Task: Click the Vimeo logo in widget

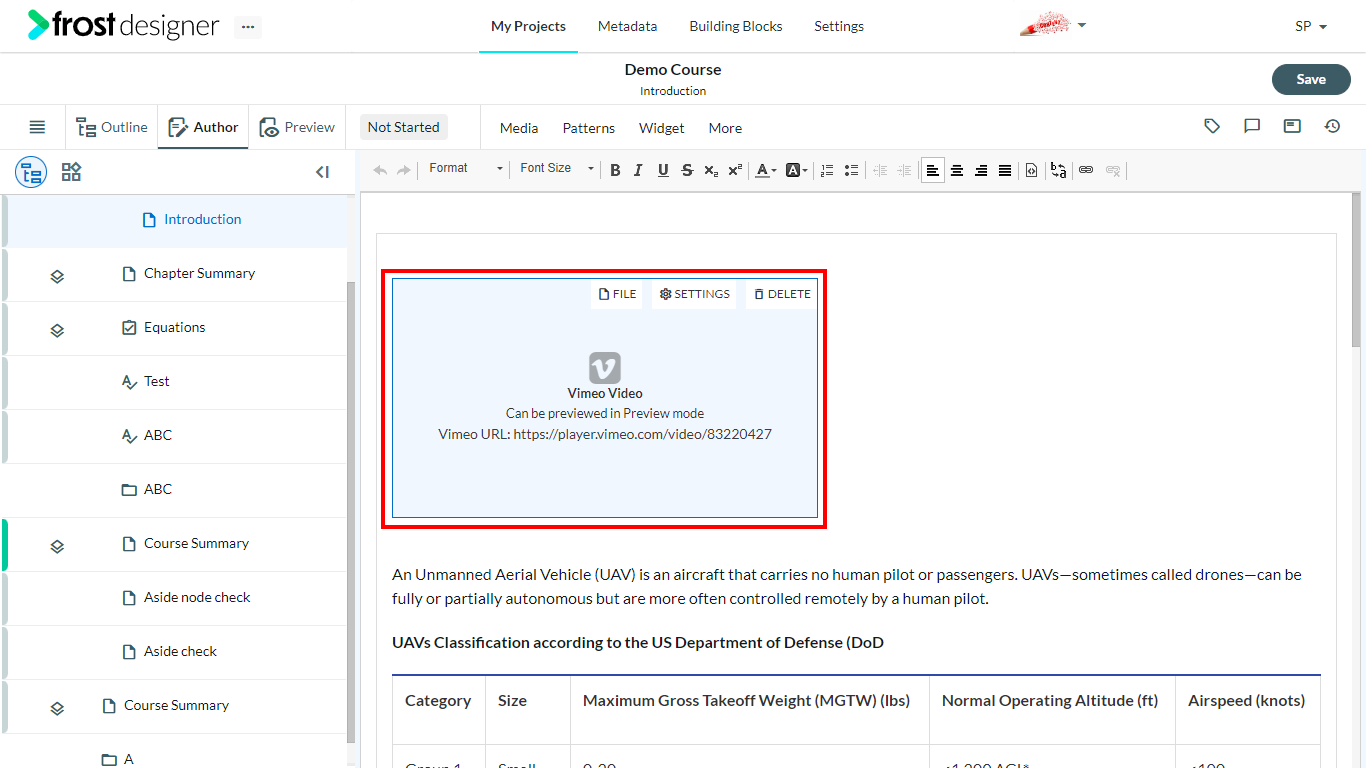Action: (x=605, y=367)
